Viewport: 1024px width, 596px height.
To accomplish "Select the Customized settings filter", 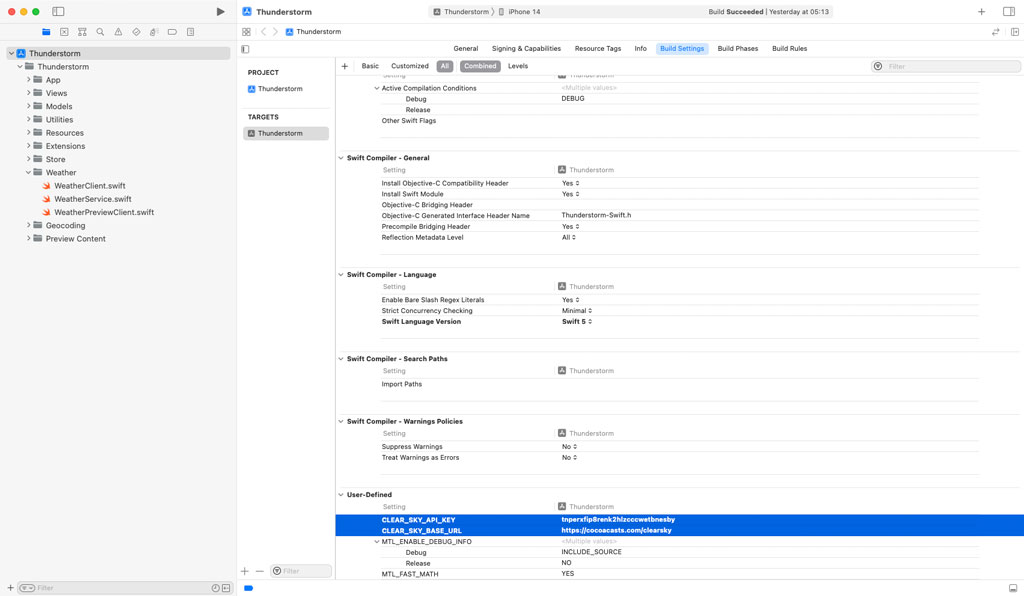I will point(408,66).
